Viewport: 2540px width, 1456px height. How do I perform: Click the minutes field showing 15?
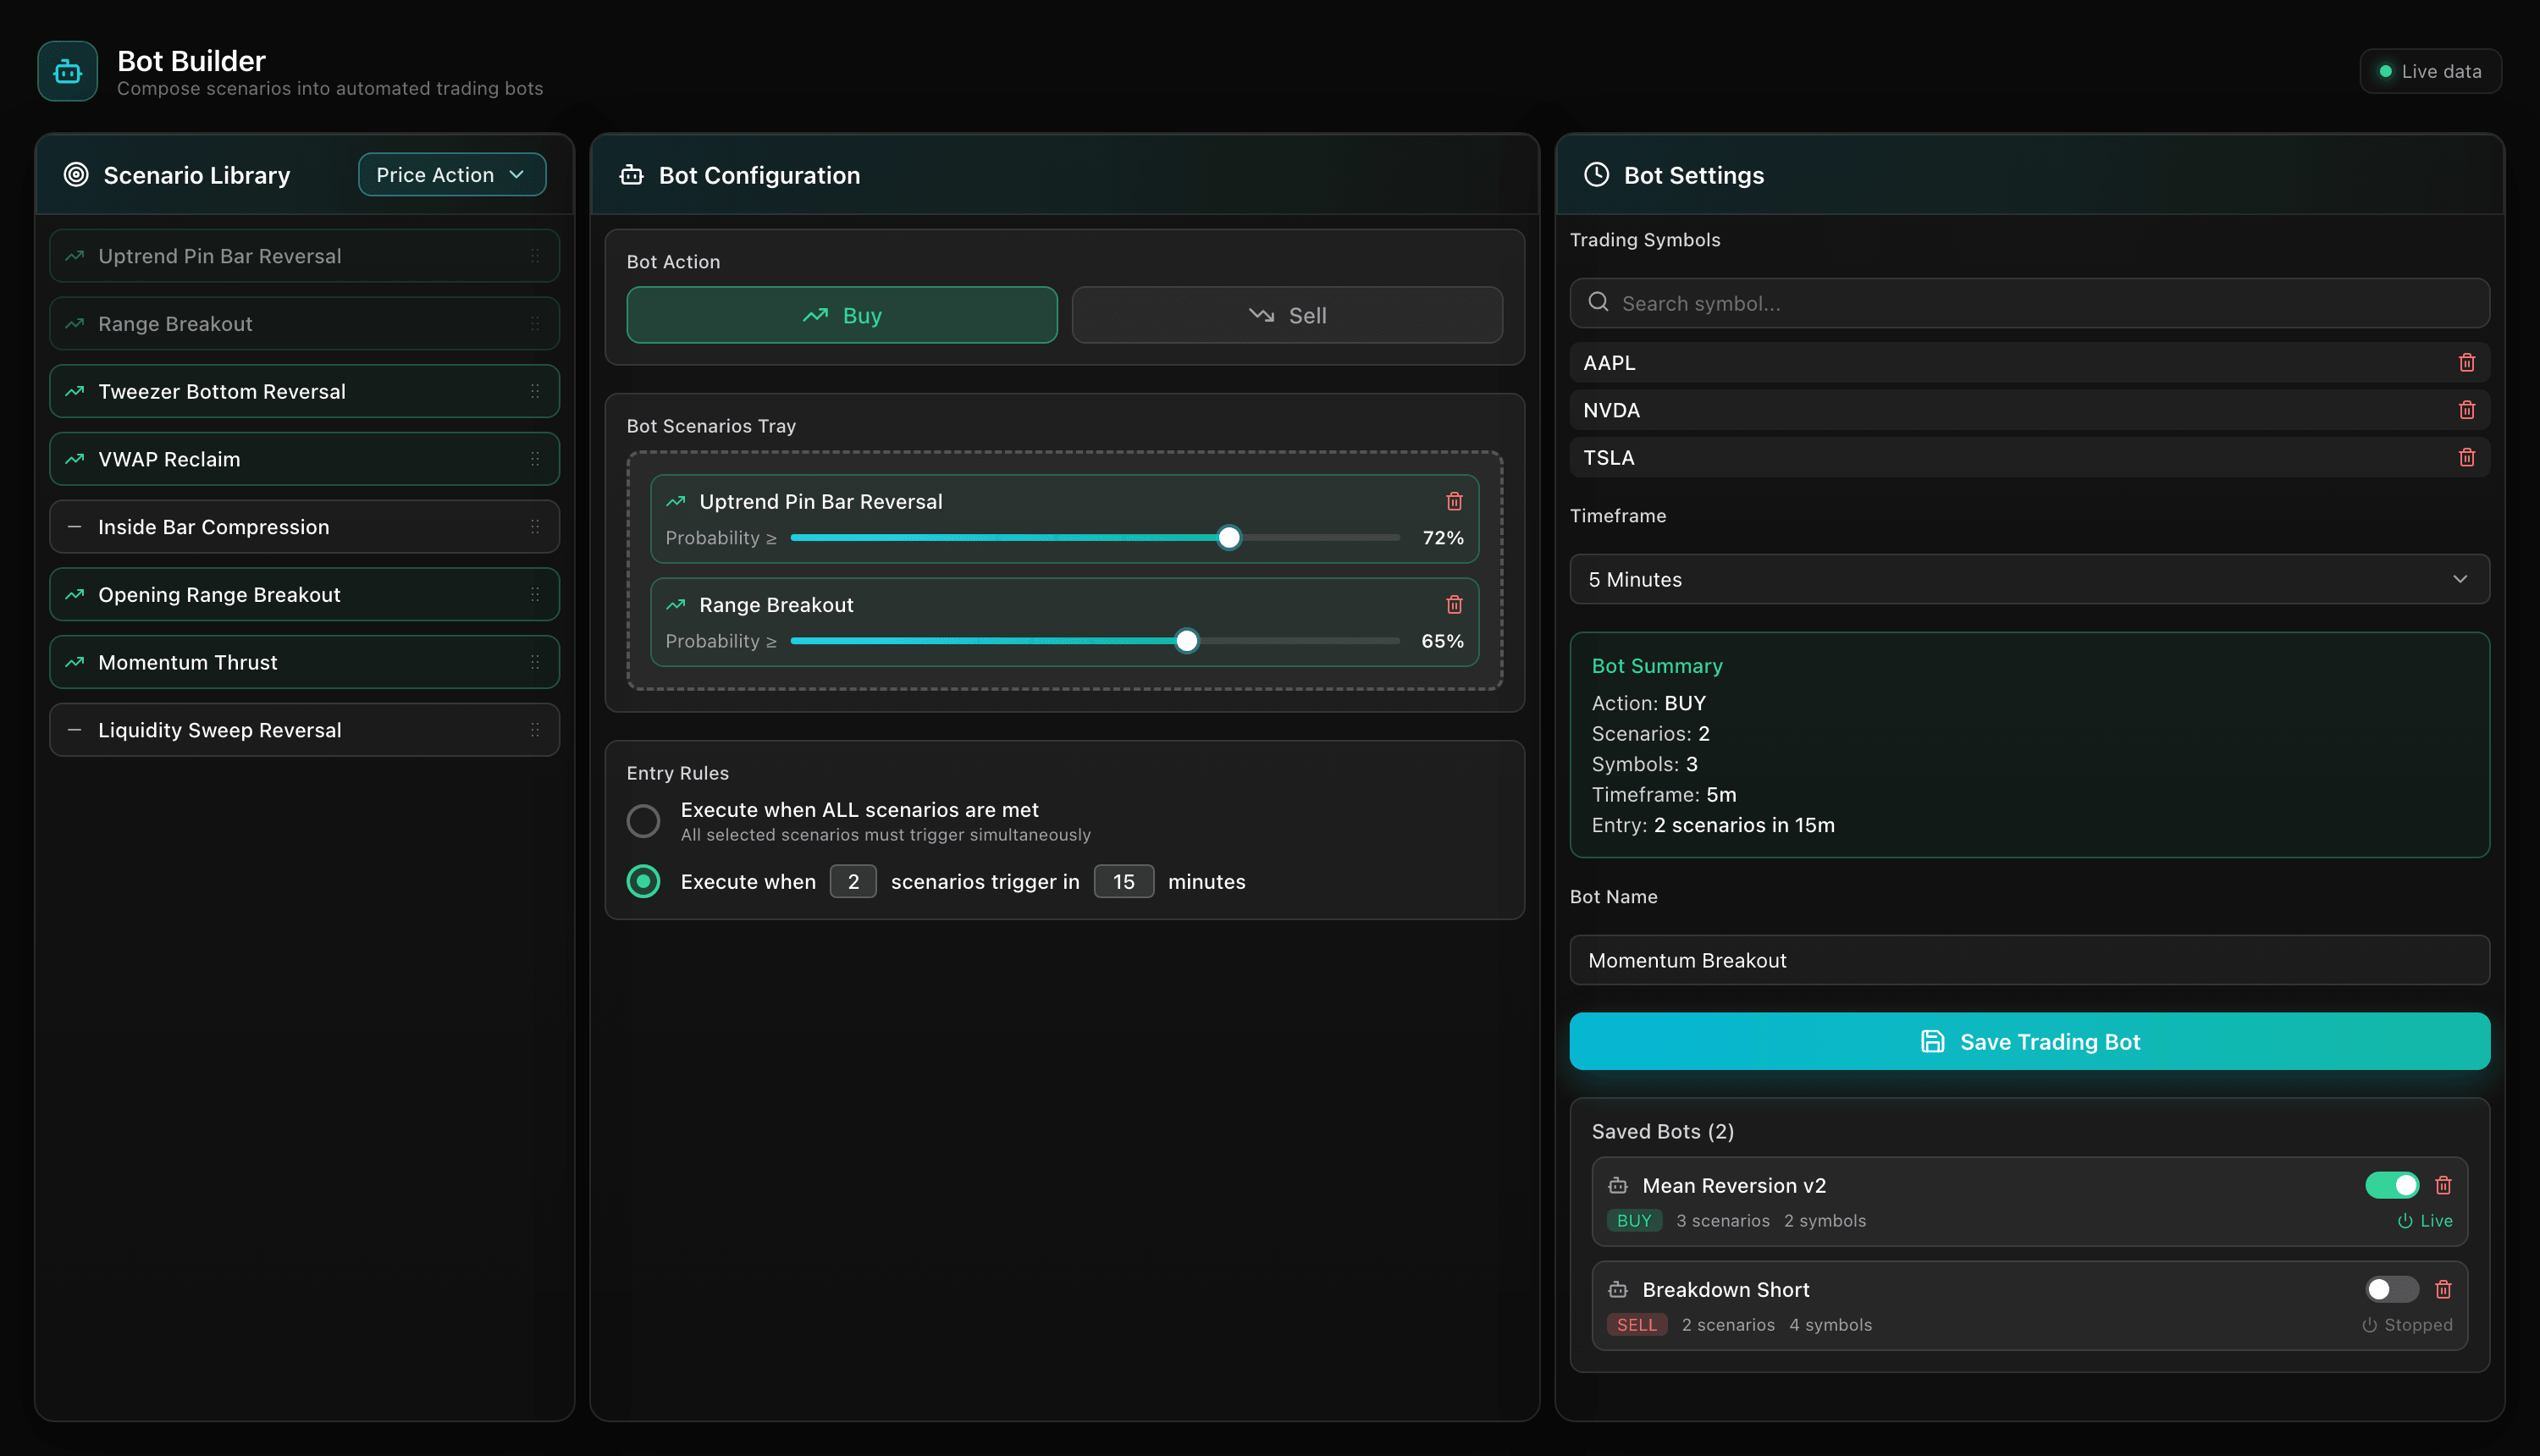(1123, 881)
